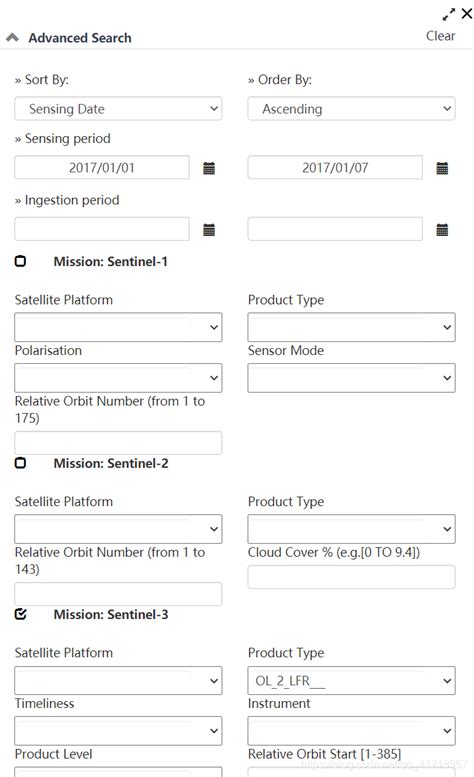Click the Advanced Search heading
Viewport: 474px width, 777px height.
coord(80,38)
